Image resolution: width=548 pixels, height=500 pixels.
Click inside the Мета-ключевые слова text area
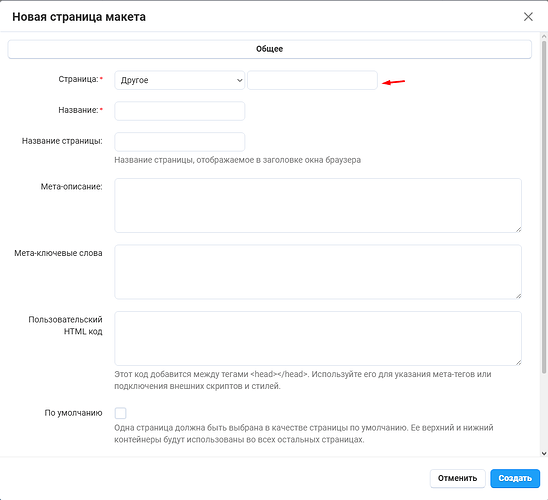(318, 272)
